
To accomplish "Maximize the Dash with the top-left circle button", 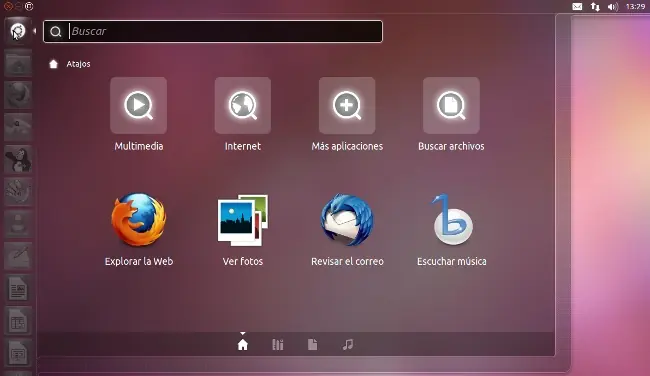I will (x=29, y=6).
